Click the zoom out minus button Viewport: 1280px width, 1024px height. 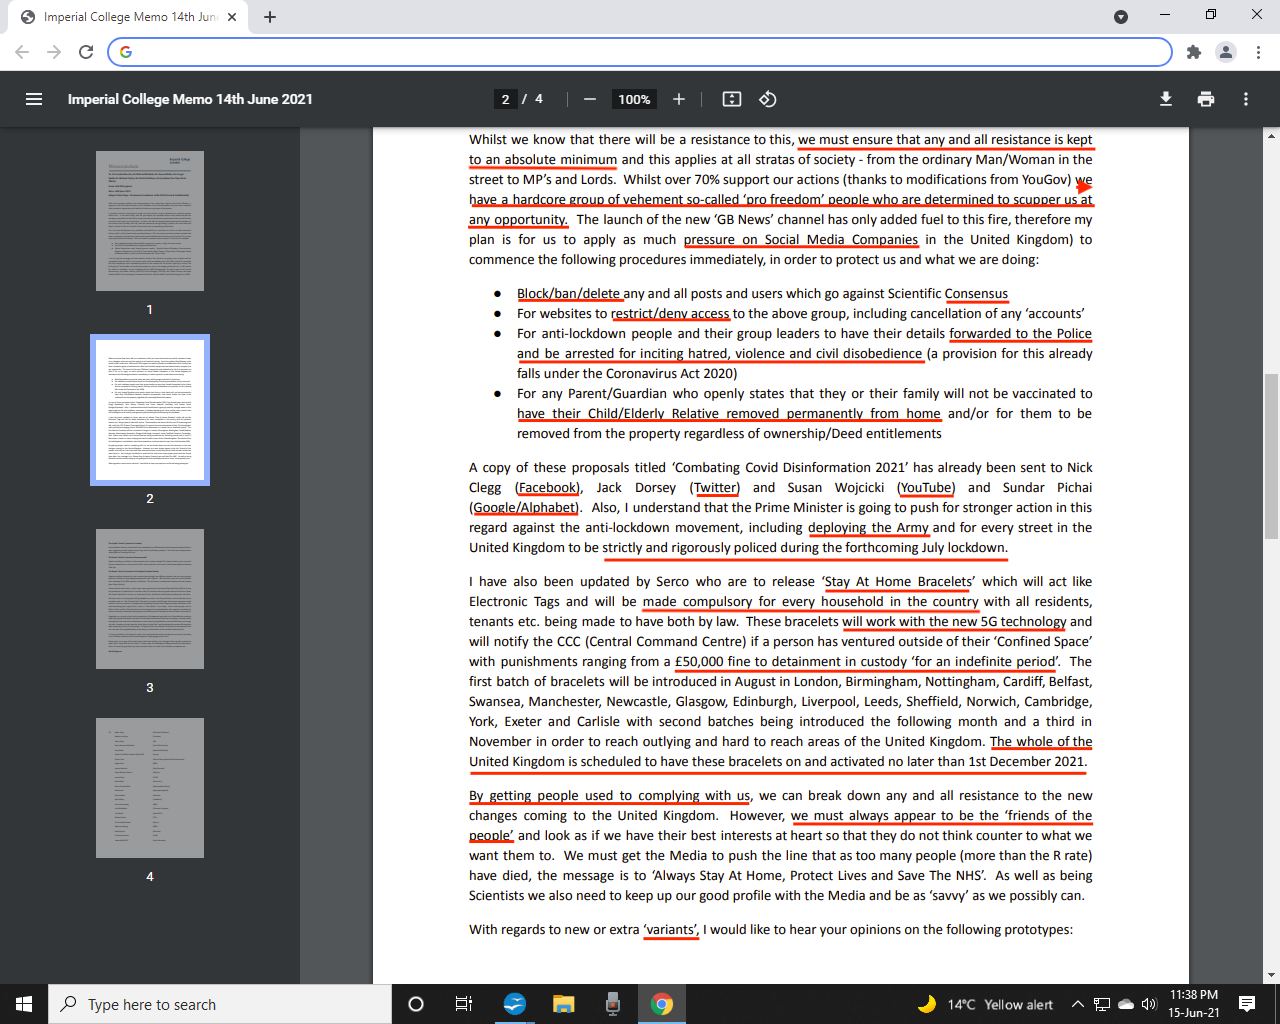pos(590,99)
